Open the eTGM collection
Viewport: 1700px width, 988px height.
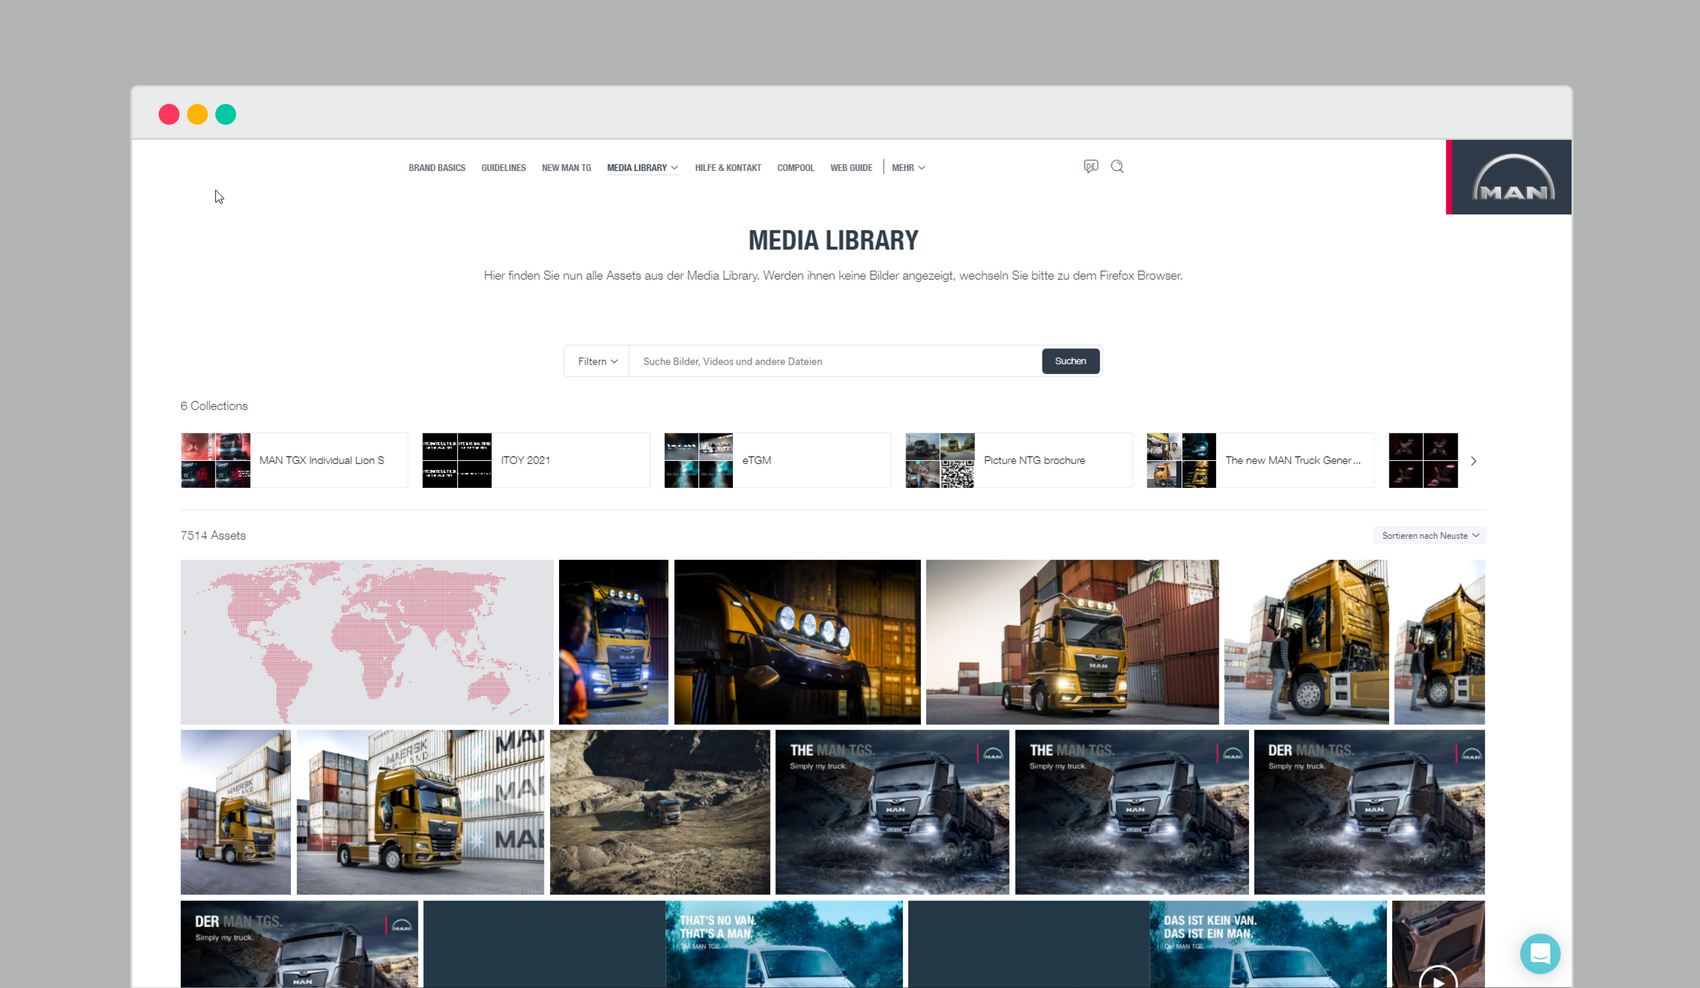(777, 460)
